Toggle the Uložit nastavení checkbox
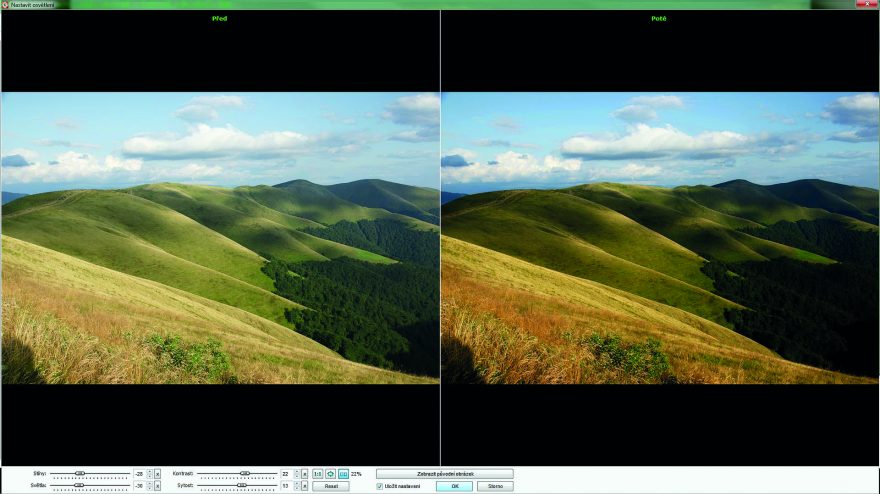This screenshot has width=880, height=494. point(379,486)
